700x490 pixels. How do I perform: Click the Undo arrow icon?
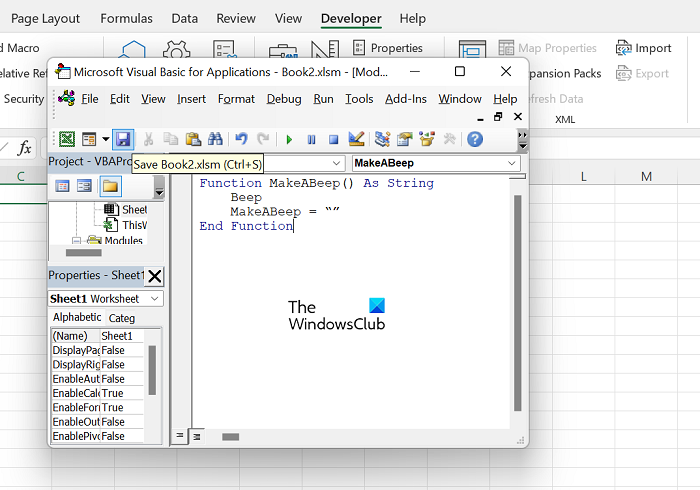[241, 140]
